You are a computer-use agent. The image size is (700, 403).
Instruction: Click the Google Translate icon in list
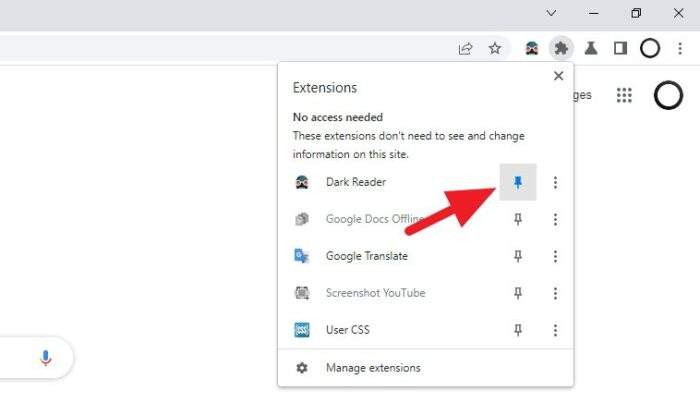[302, 256]
